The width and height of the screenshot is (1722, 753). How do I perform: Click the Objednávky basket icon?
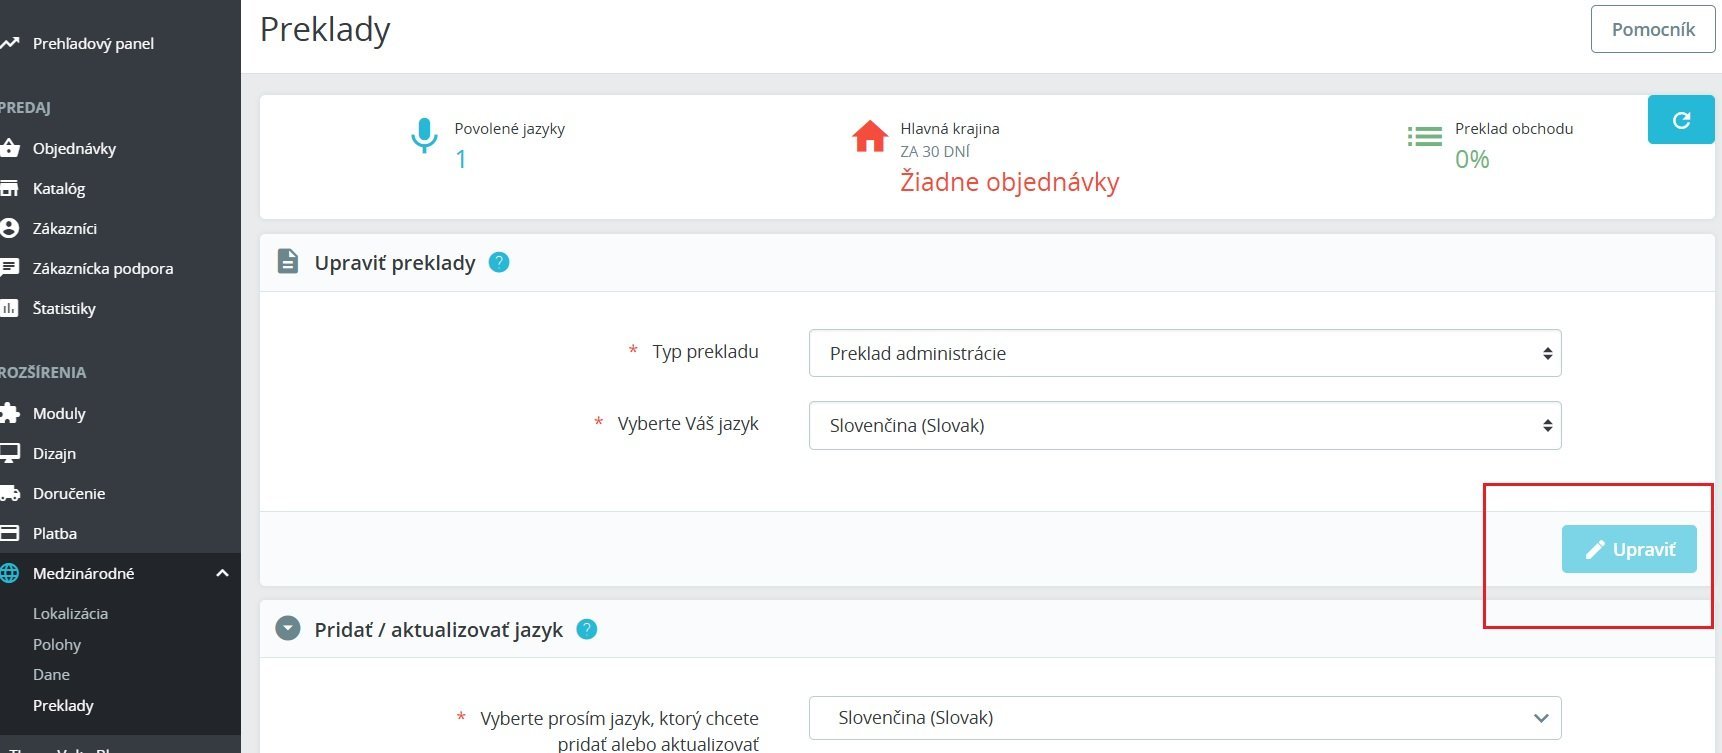[x=10, y=148]
